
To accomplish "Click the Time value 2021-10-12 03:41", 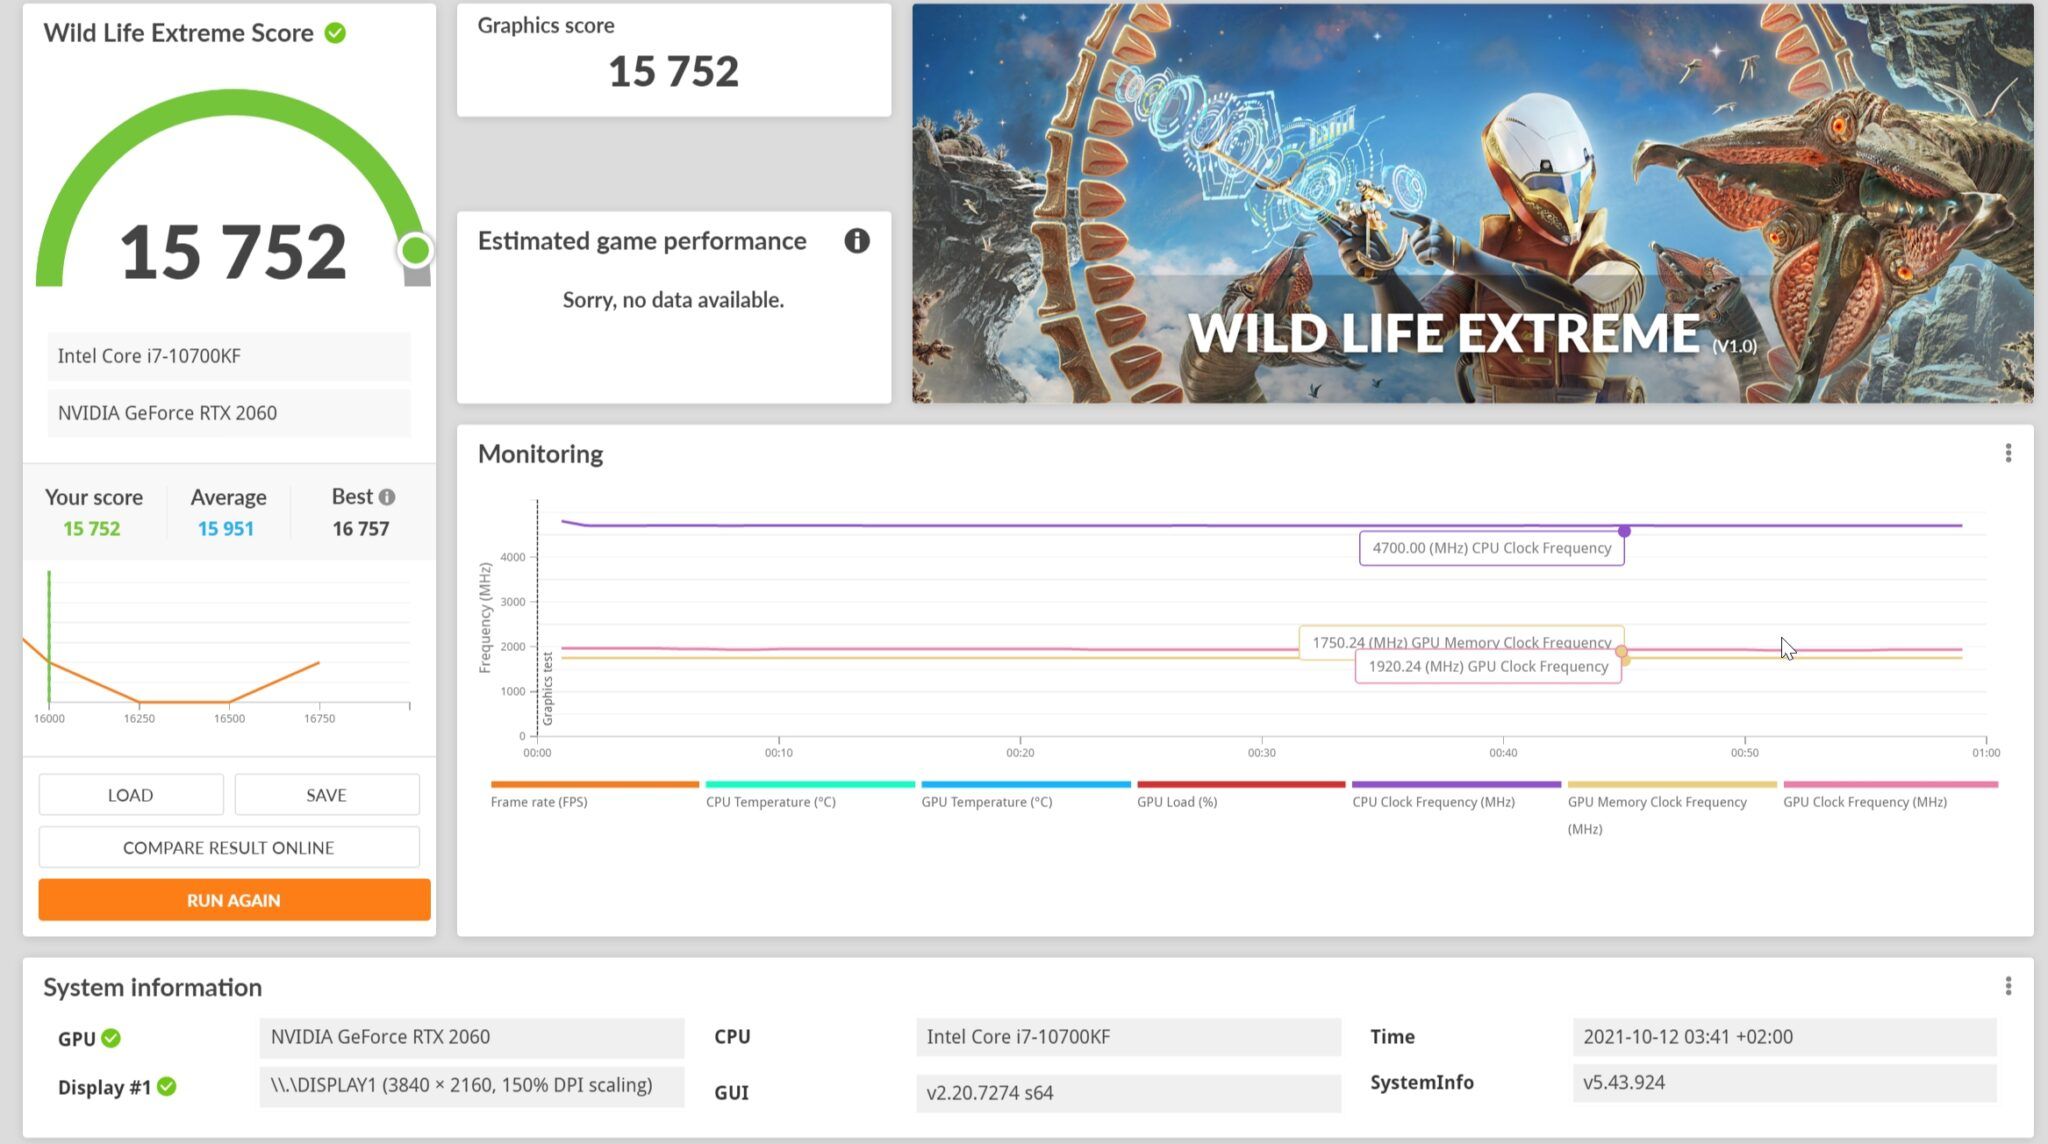I will point(1784,1038).
